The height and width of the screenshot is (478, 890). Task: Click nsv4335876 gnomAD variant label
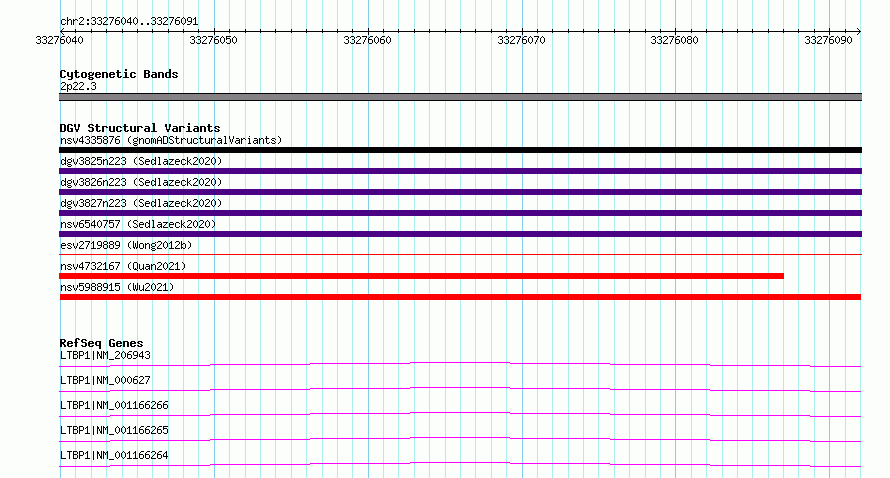click(x=171, y=140)
